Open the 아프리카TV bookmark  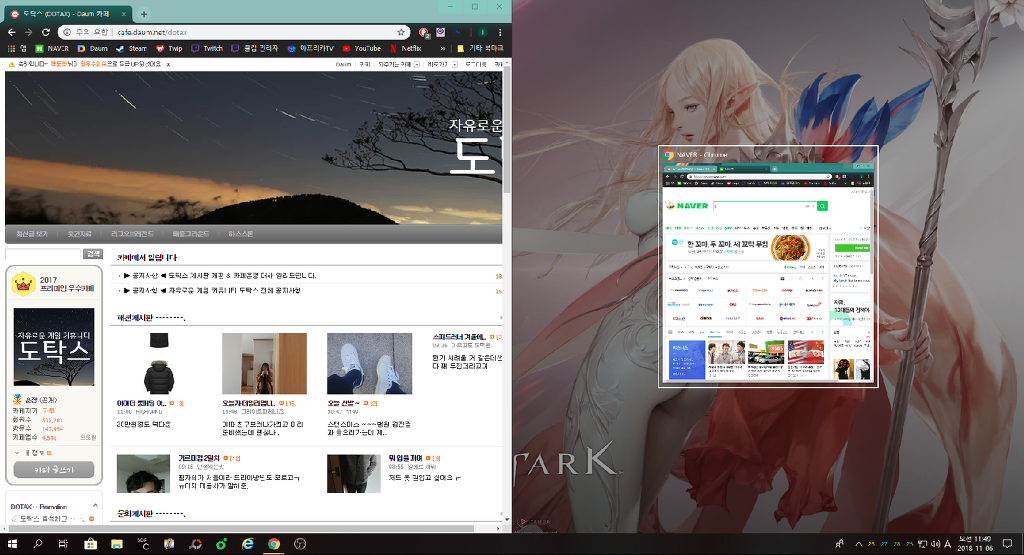point(311,48)
